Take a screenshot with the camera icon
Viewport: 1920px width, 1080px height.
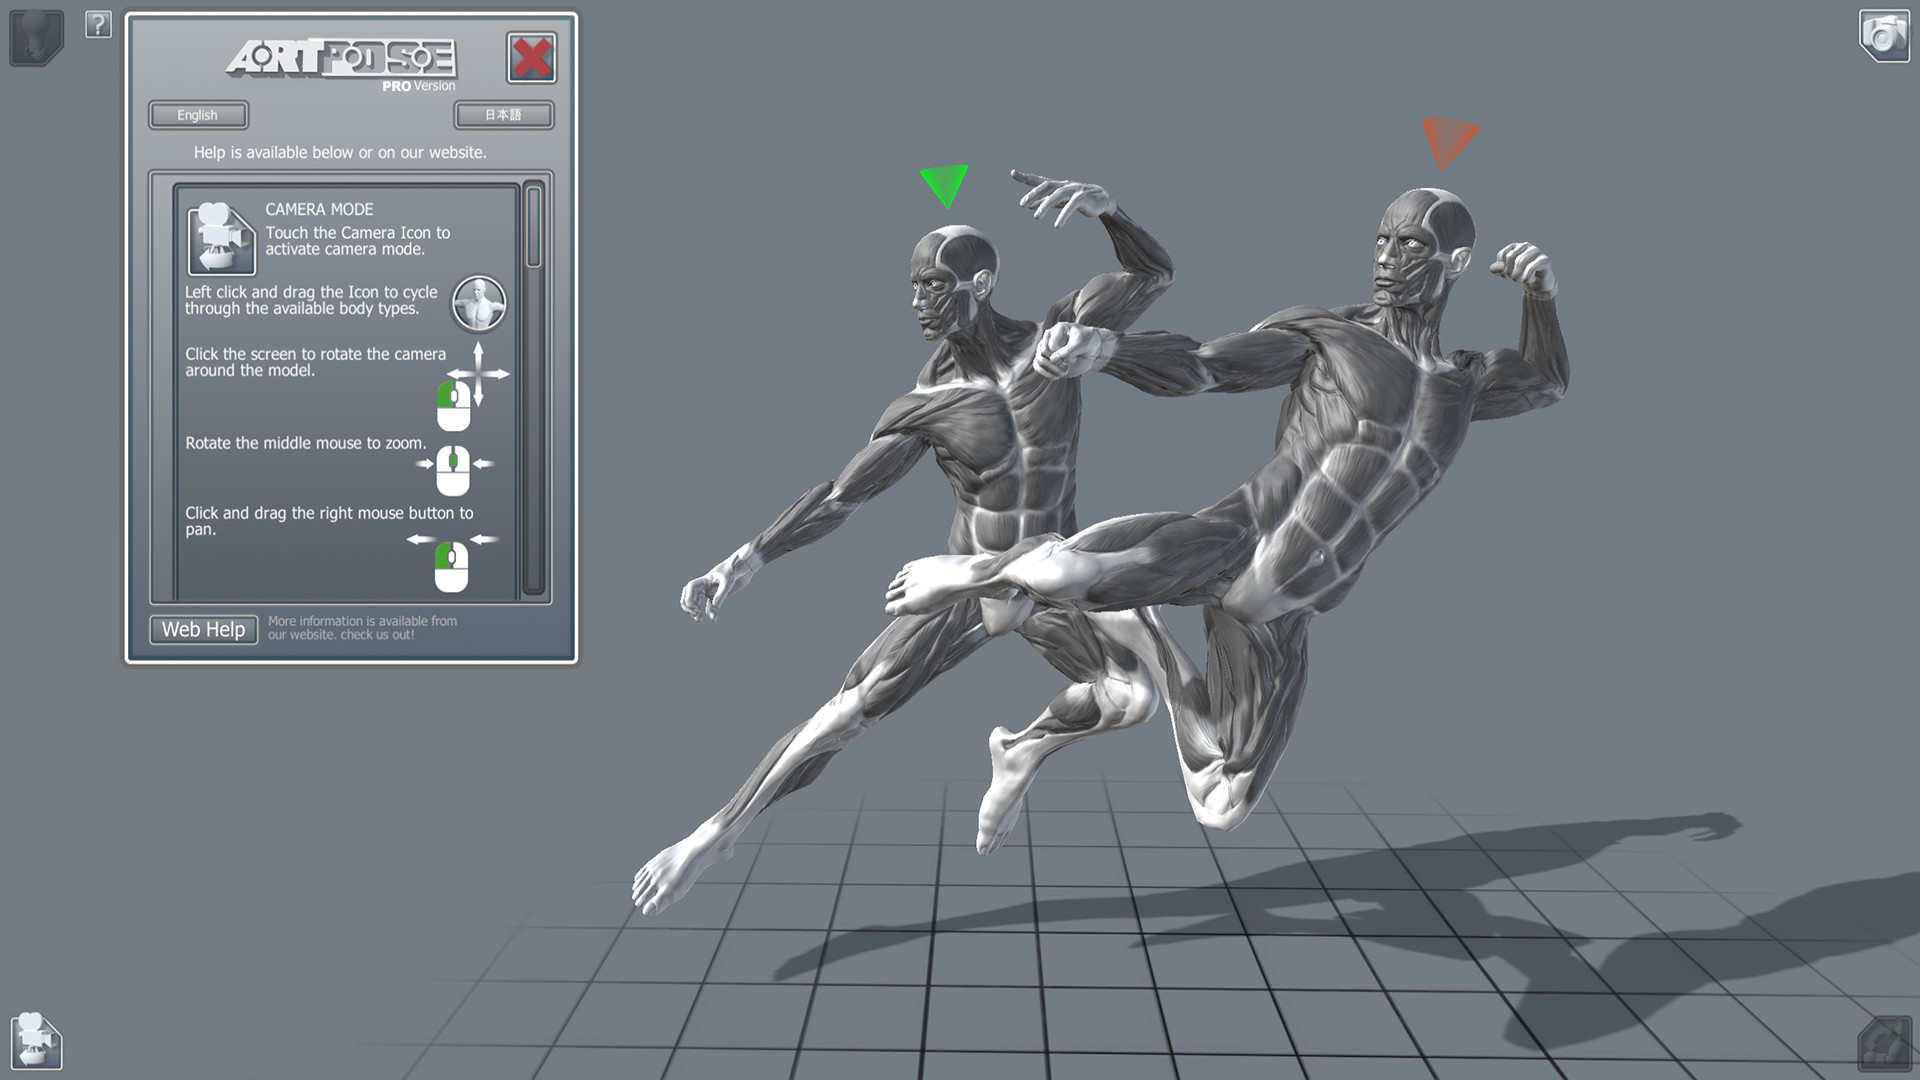click(1884, 36)
